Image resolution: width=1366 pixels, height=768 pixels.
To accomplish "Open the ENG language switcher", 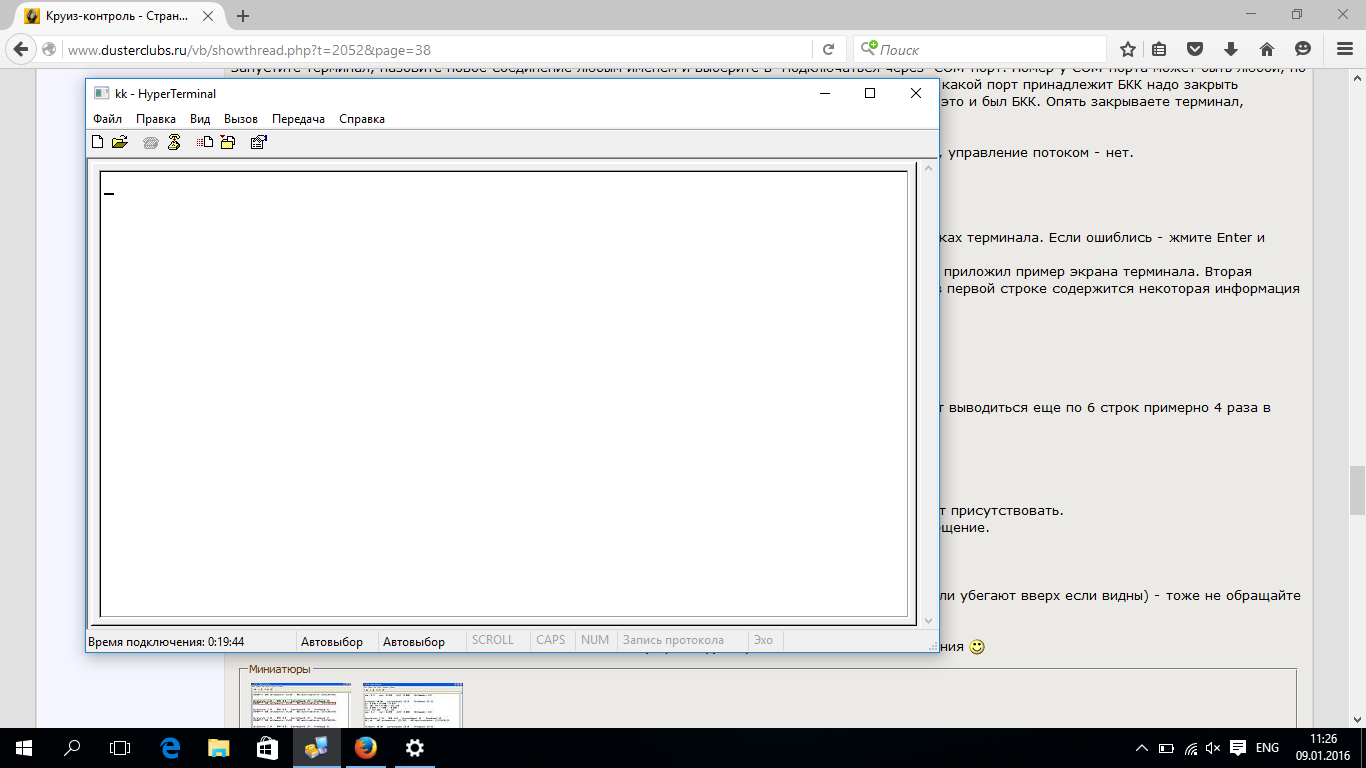I will click(x=1267, y=748).
